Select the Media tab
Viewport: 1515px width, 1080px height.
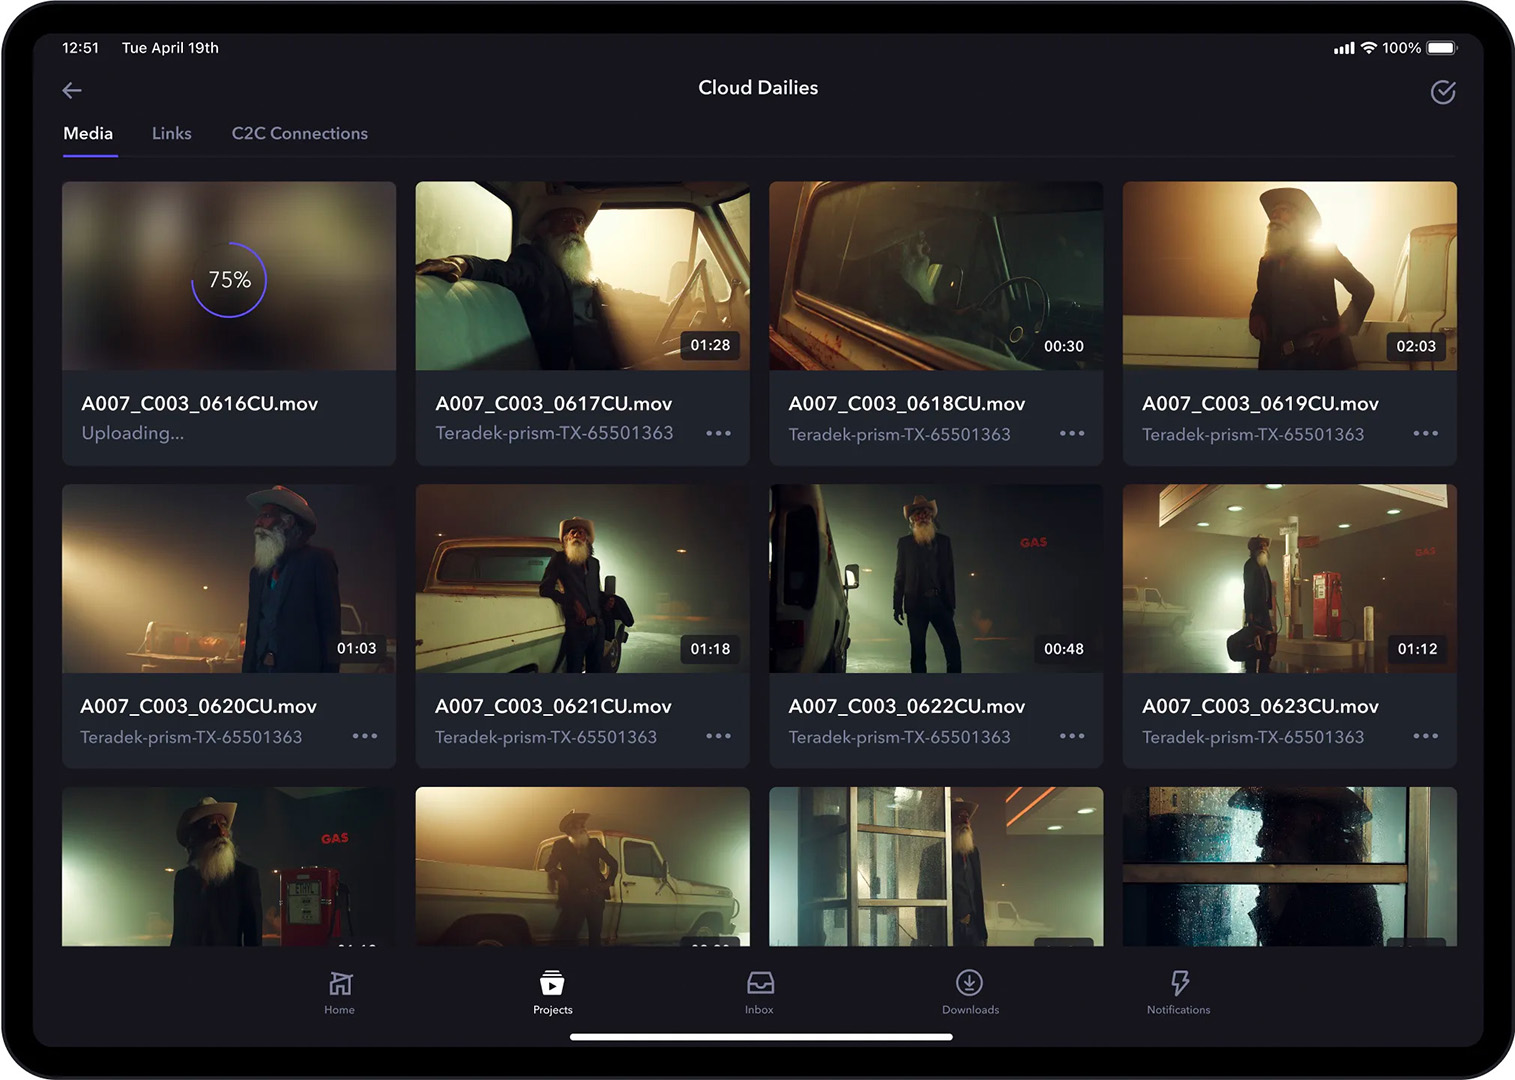[88, 134]
